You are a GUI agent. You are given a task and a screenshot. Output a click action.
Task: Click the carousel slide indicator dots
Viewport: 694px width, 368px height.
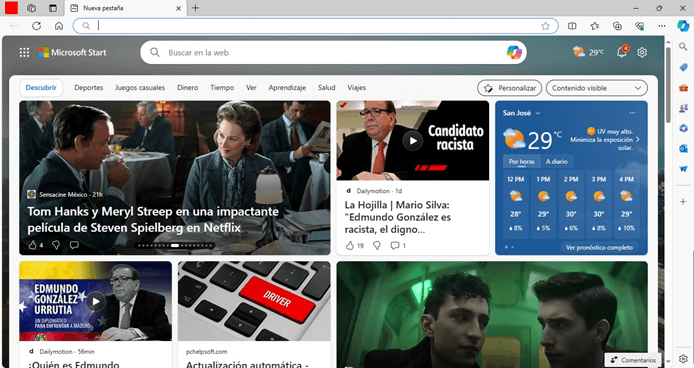coord(175,245)
